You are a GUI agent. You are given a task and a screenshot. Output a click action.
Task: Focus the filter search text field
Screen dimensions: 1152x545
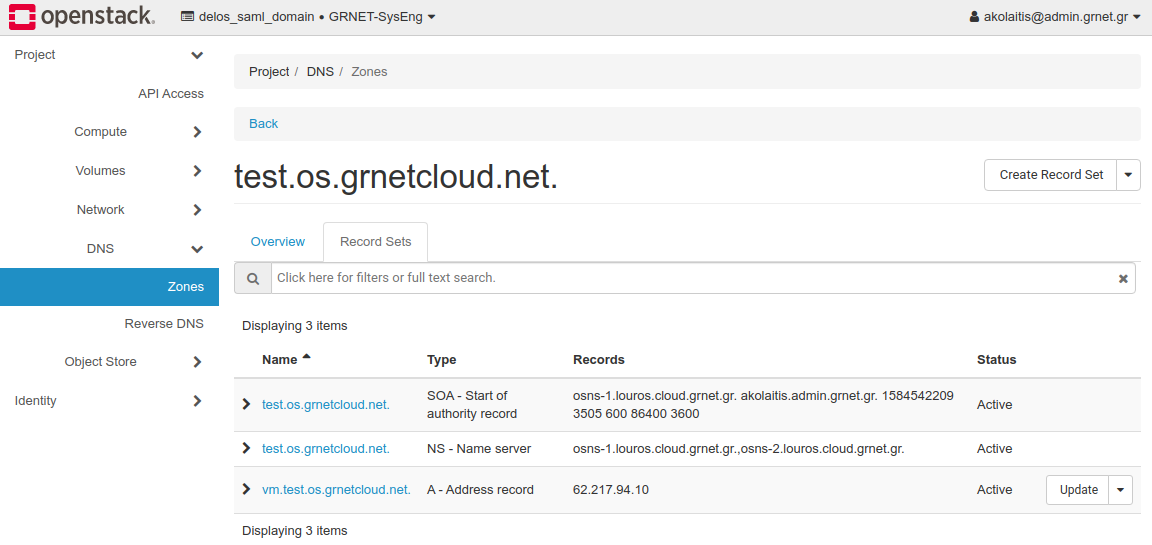click(690, 278)
